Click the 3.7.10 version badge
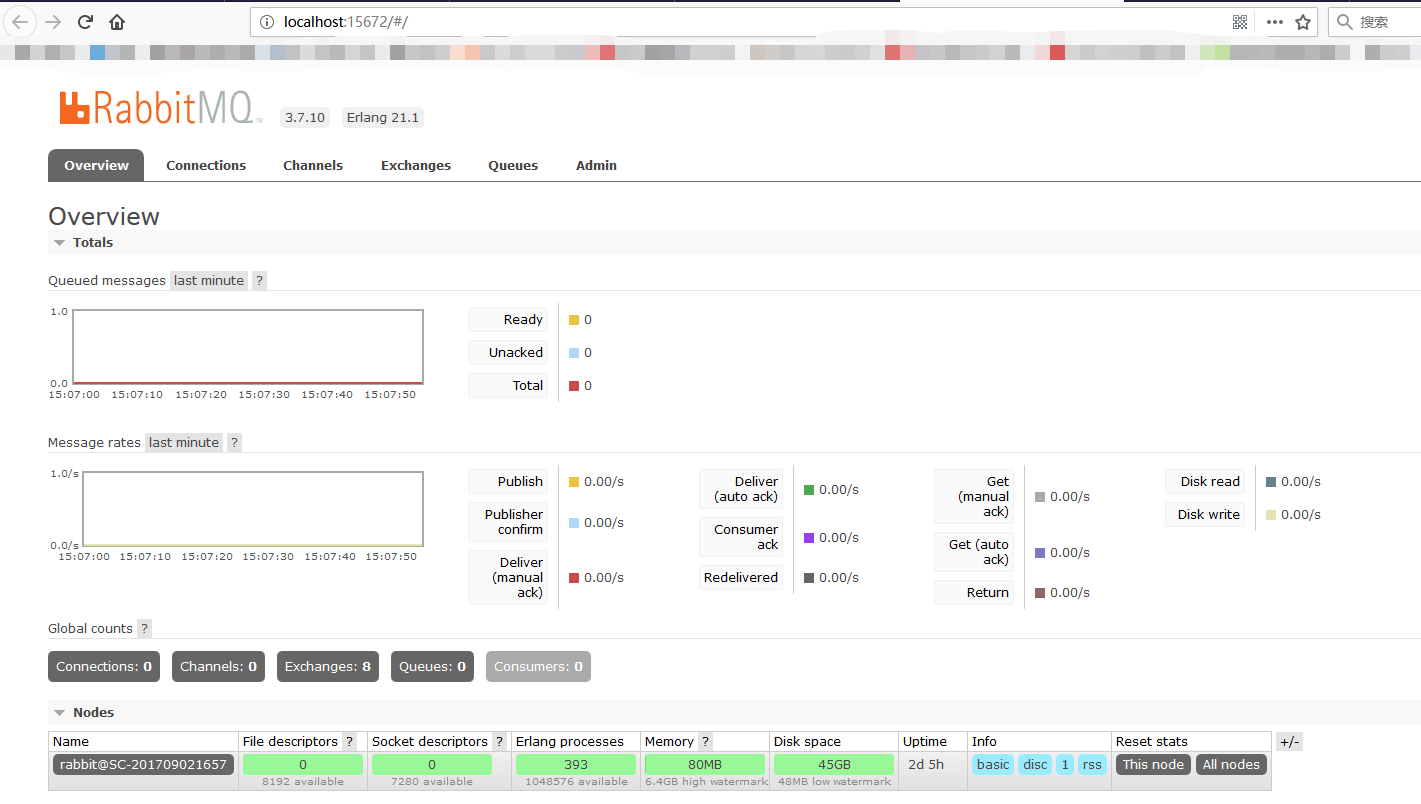 point(305,118)
